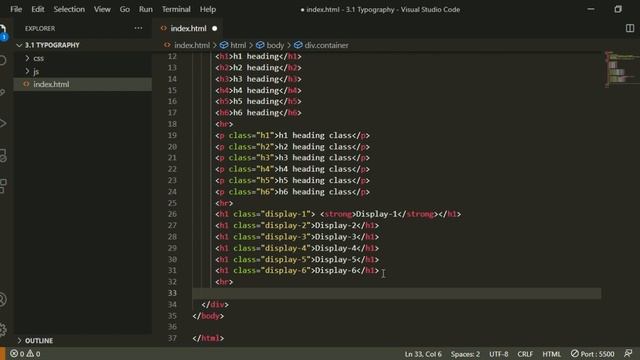
Task: Open the Selection menu
Action: [x=69, y=9]
